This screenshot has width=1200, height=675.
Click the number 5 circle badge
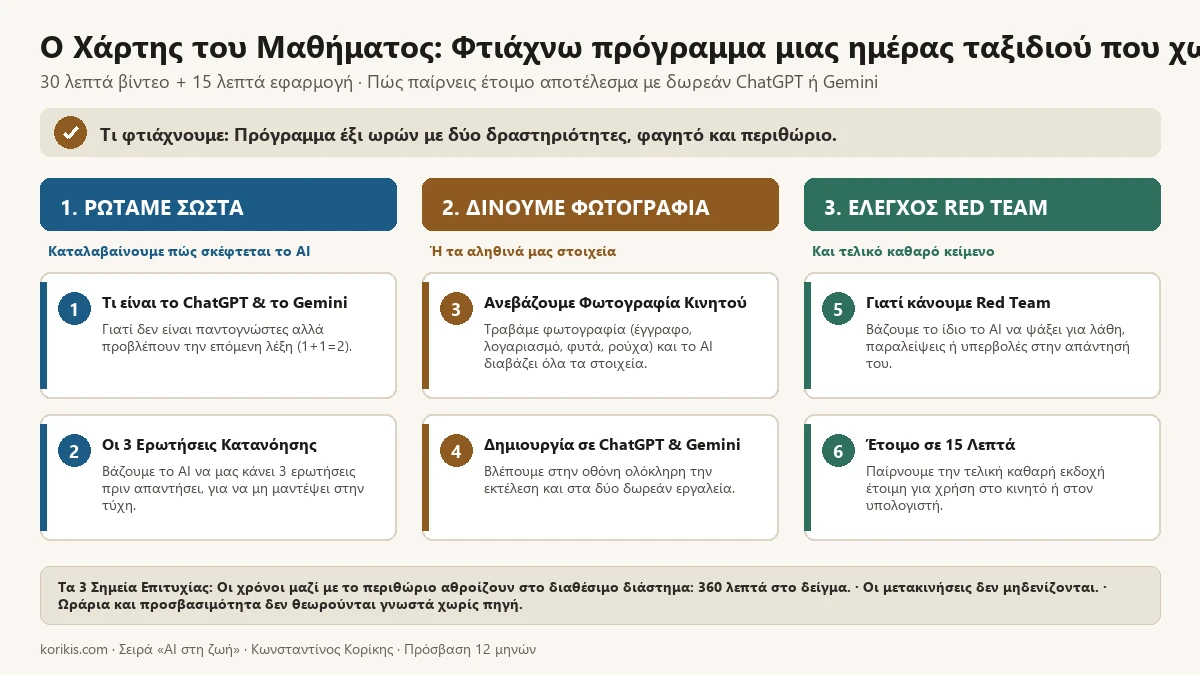(x=838, y=309)
